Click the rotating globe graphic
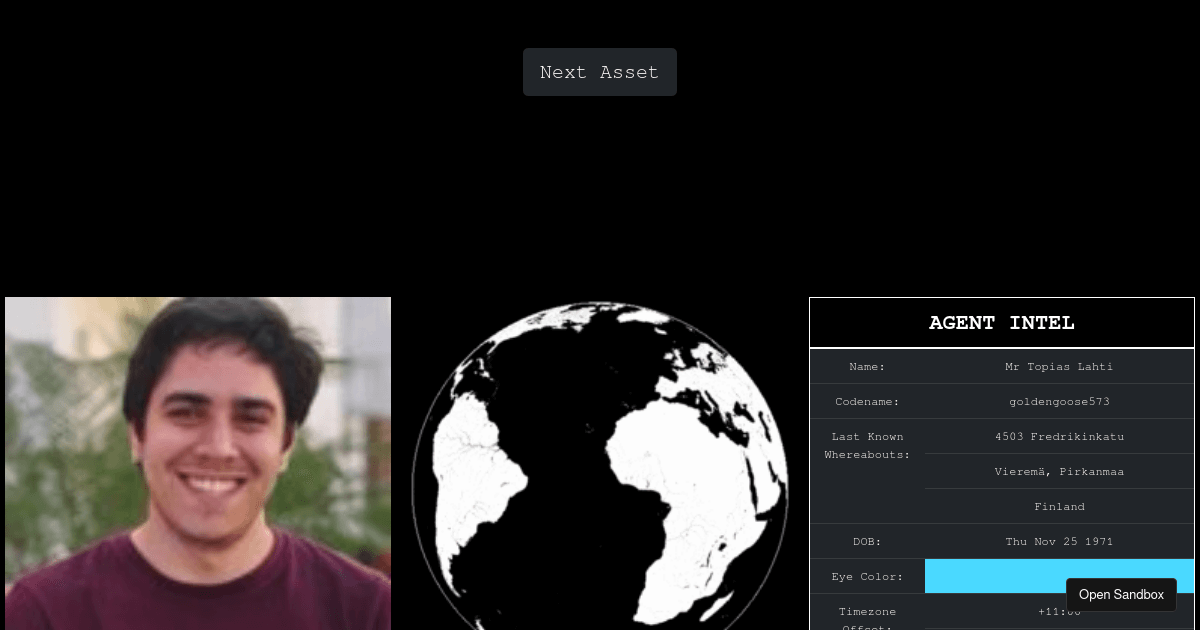 pyautogui.click(x=600, y=466)
